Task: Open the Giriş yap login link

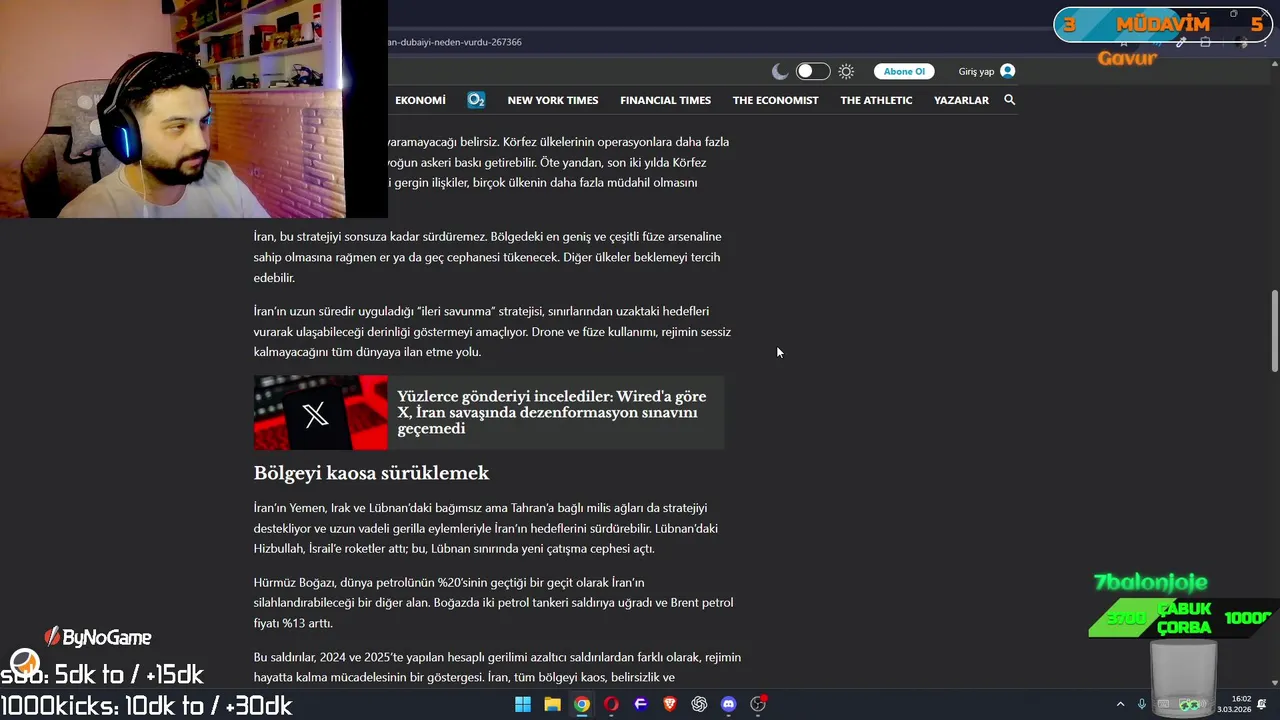Action: click(976, 71)
